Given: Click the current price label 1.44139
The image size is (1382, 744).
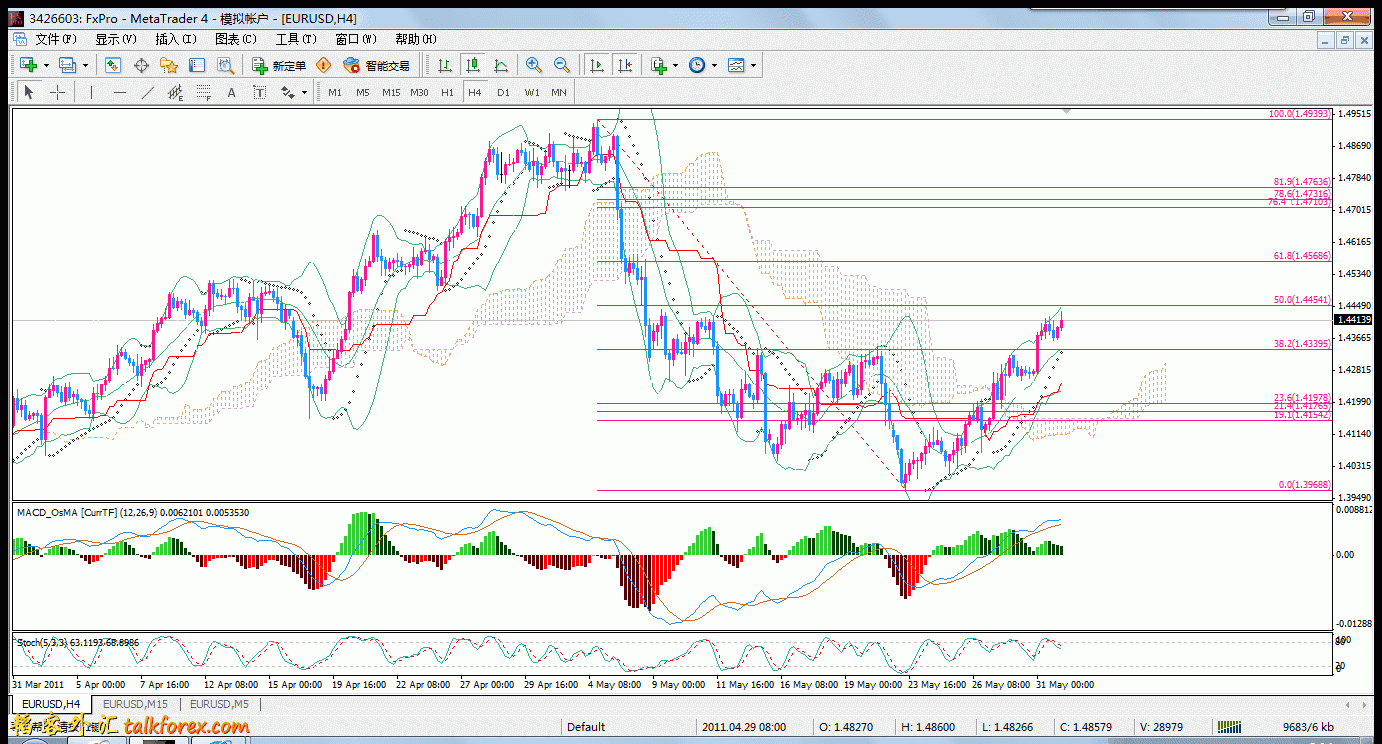Looking at the screenshot, I should coord(1353,320).
